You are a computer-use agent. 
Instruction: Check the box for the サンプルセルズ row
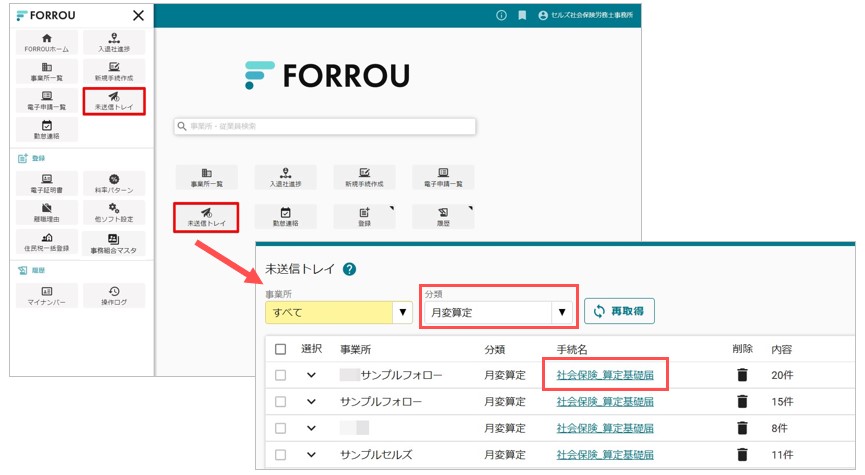pos(280,455)
